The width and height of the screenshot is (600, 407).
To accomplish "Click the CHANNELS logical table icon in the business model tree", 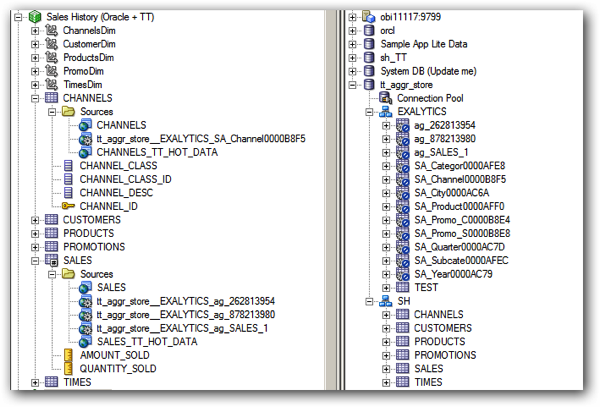I will click(x=52, y=98).
